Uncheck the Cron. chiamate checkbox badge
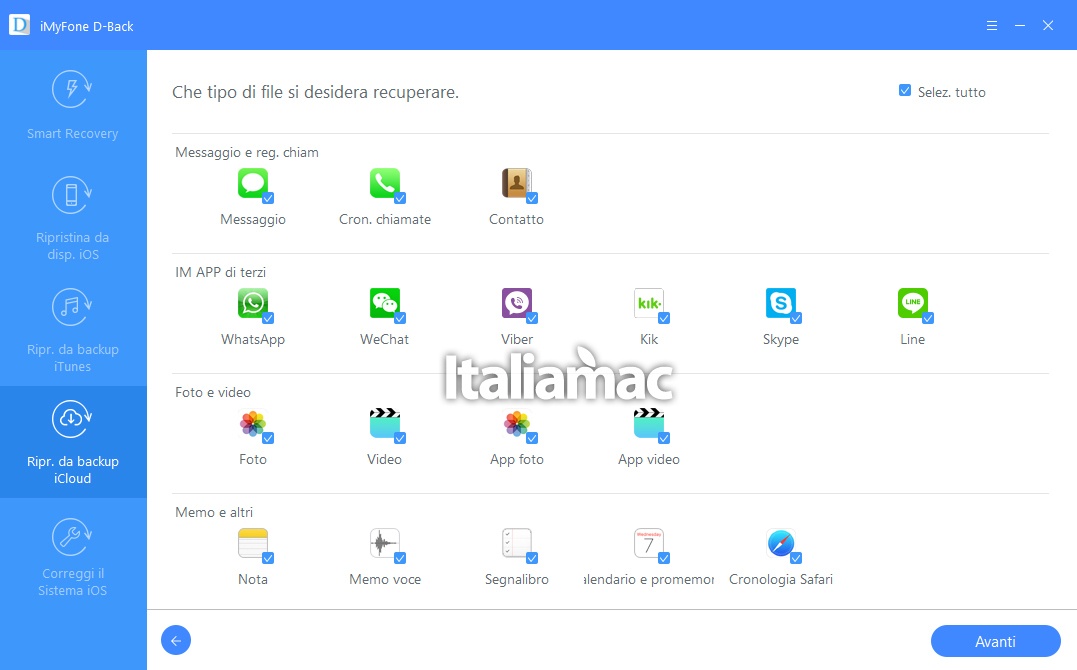The height and width of the screenshot is (670, 1077). point(400,199)
